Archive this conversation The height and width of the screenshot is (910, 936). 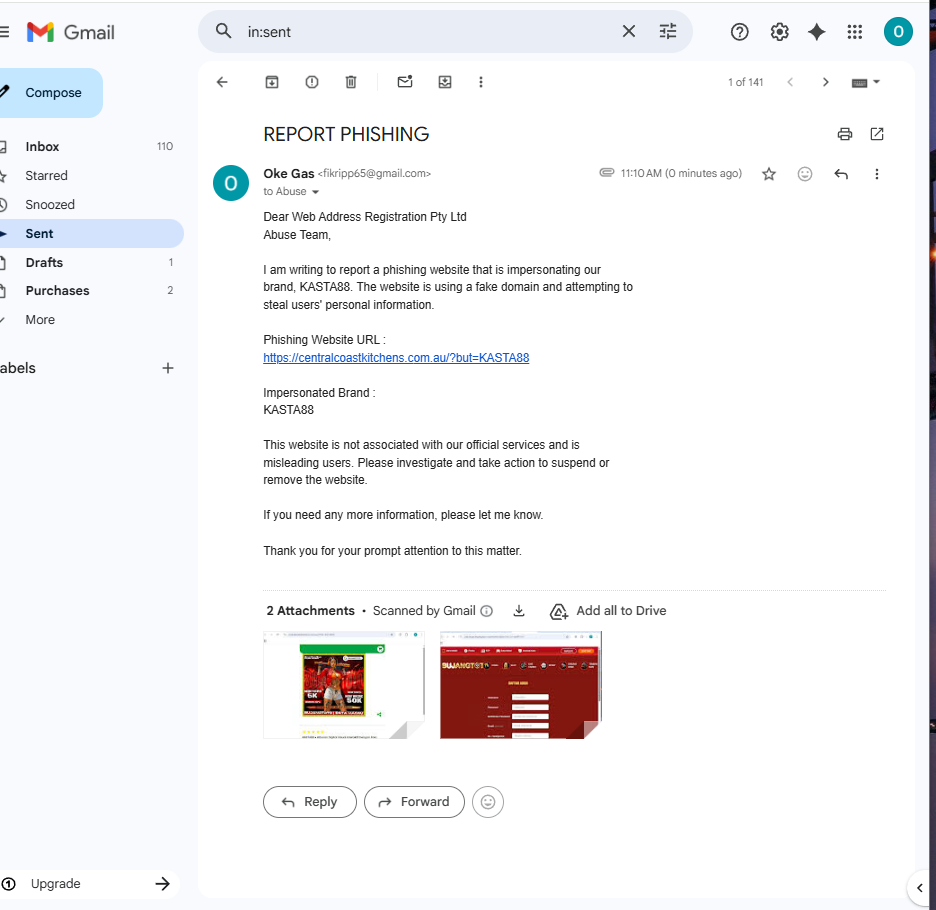click(272, 82)
